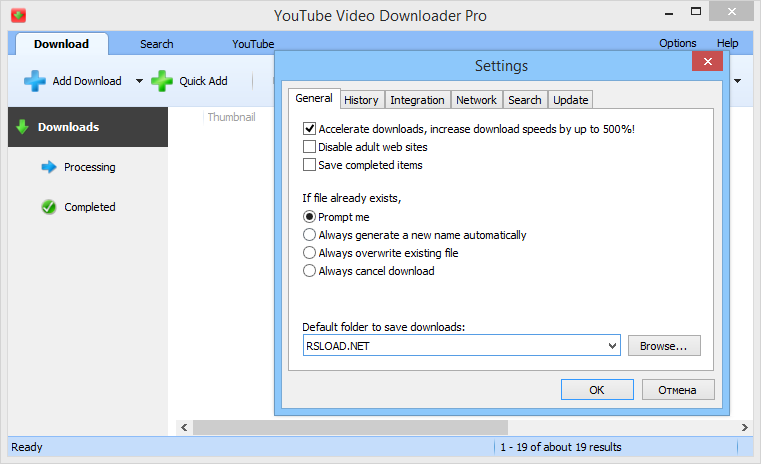Open the Help menu

pyautogui.click(x=728, y=43)
